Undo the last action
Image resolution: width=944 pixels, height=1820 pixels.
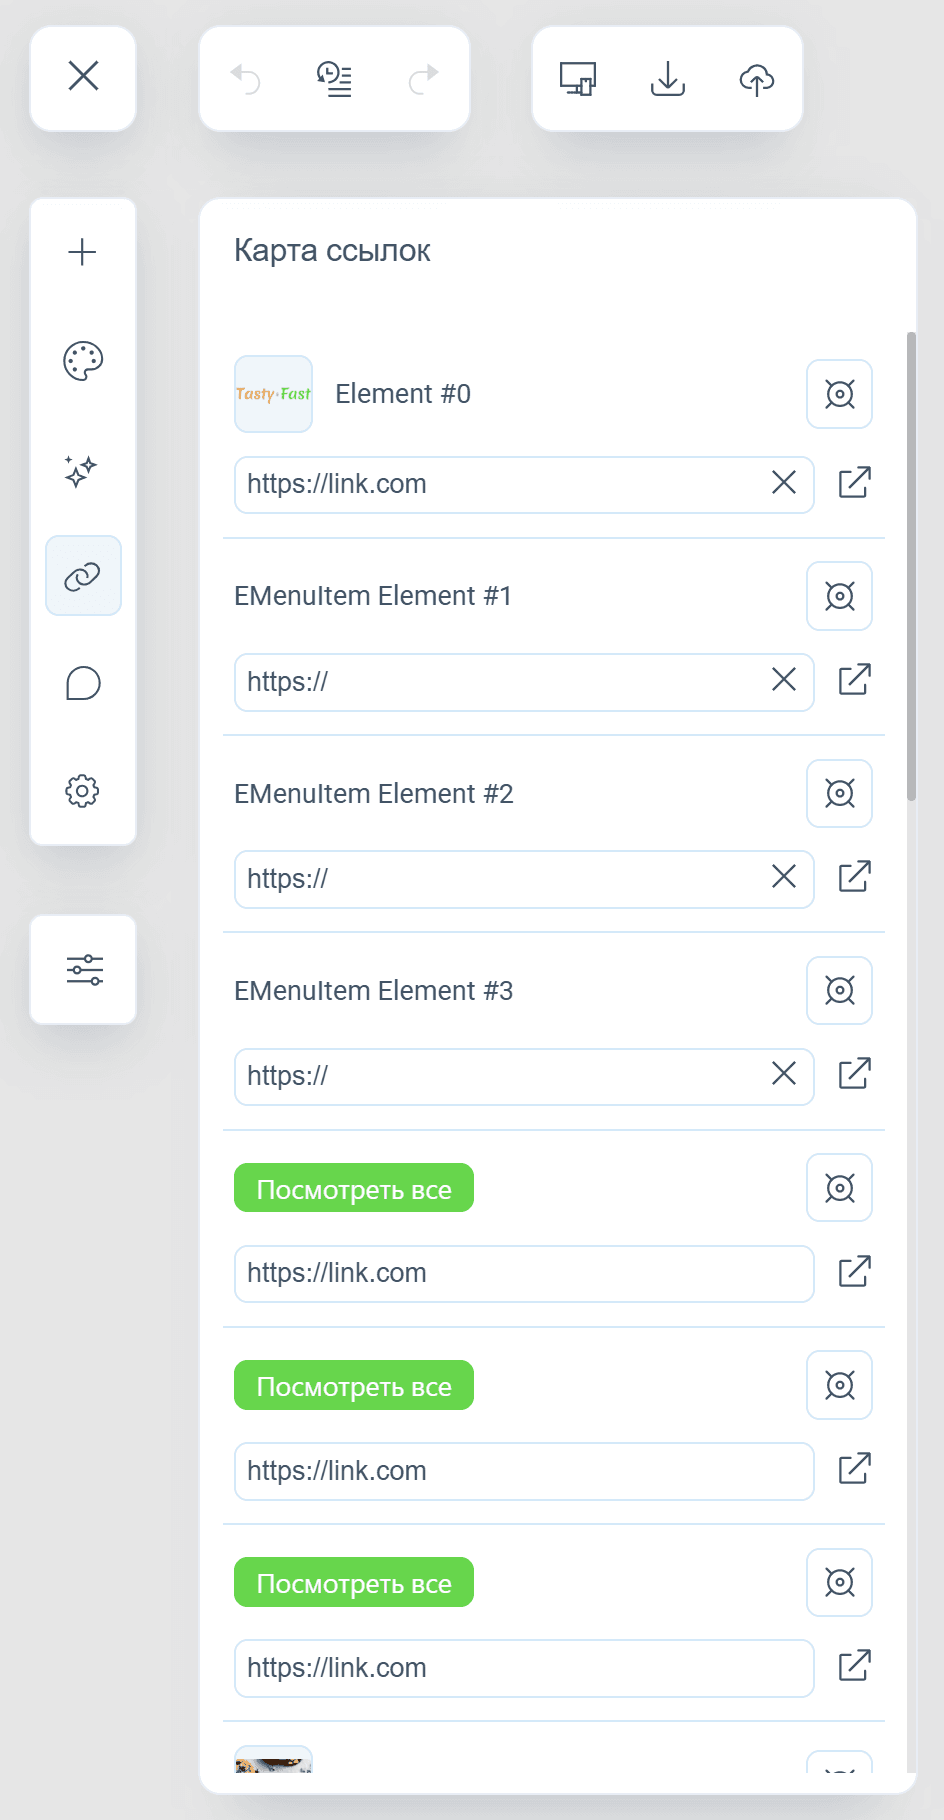tap(245, 79)
